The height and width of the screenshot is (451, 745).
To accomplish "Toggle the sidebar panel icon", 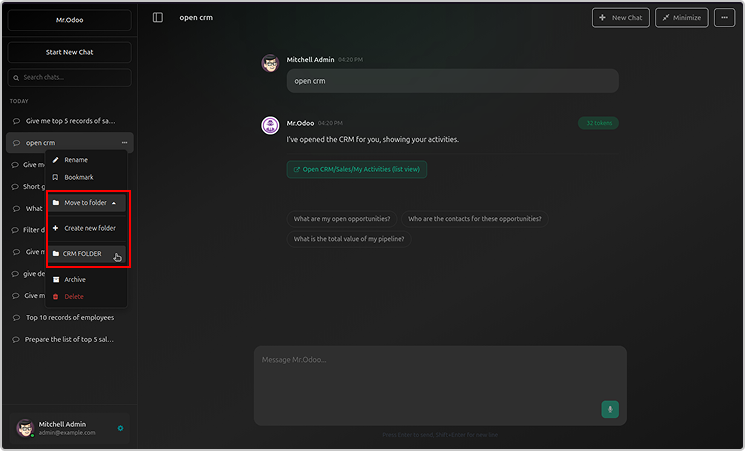I will coord(158,17).
